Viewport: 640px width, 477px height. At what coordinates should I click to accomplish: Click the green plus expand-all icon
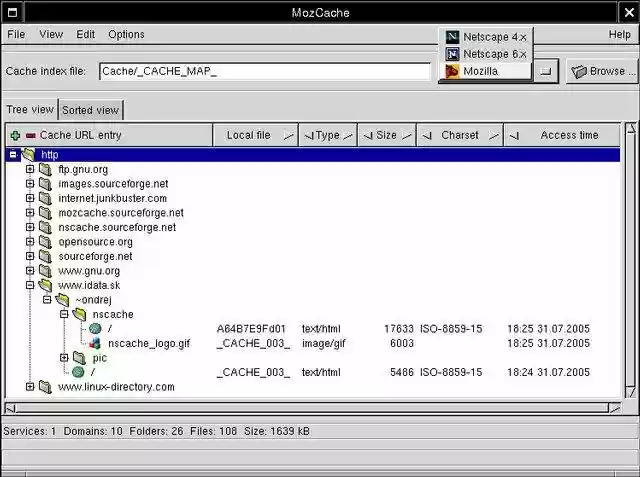(15, 135)
